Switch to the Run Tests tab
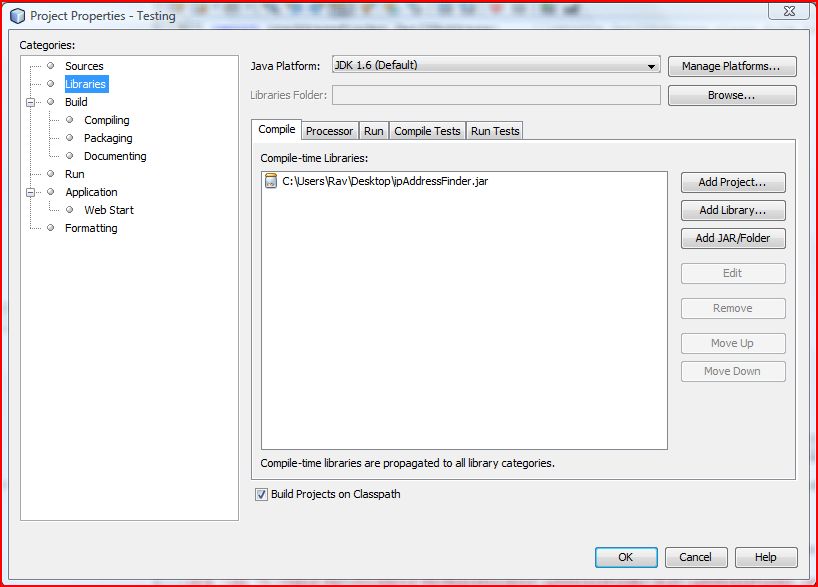818x587 pixels. tap(495, 131)
